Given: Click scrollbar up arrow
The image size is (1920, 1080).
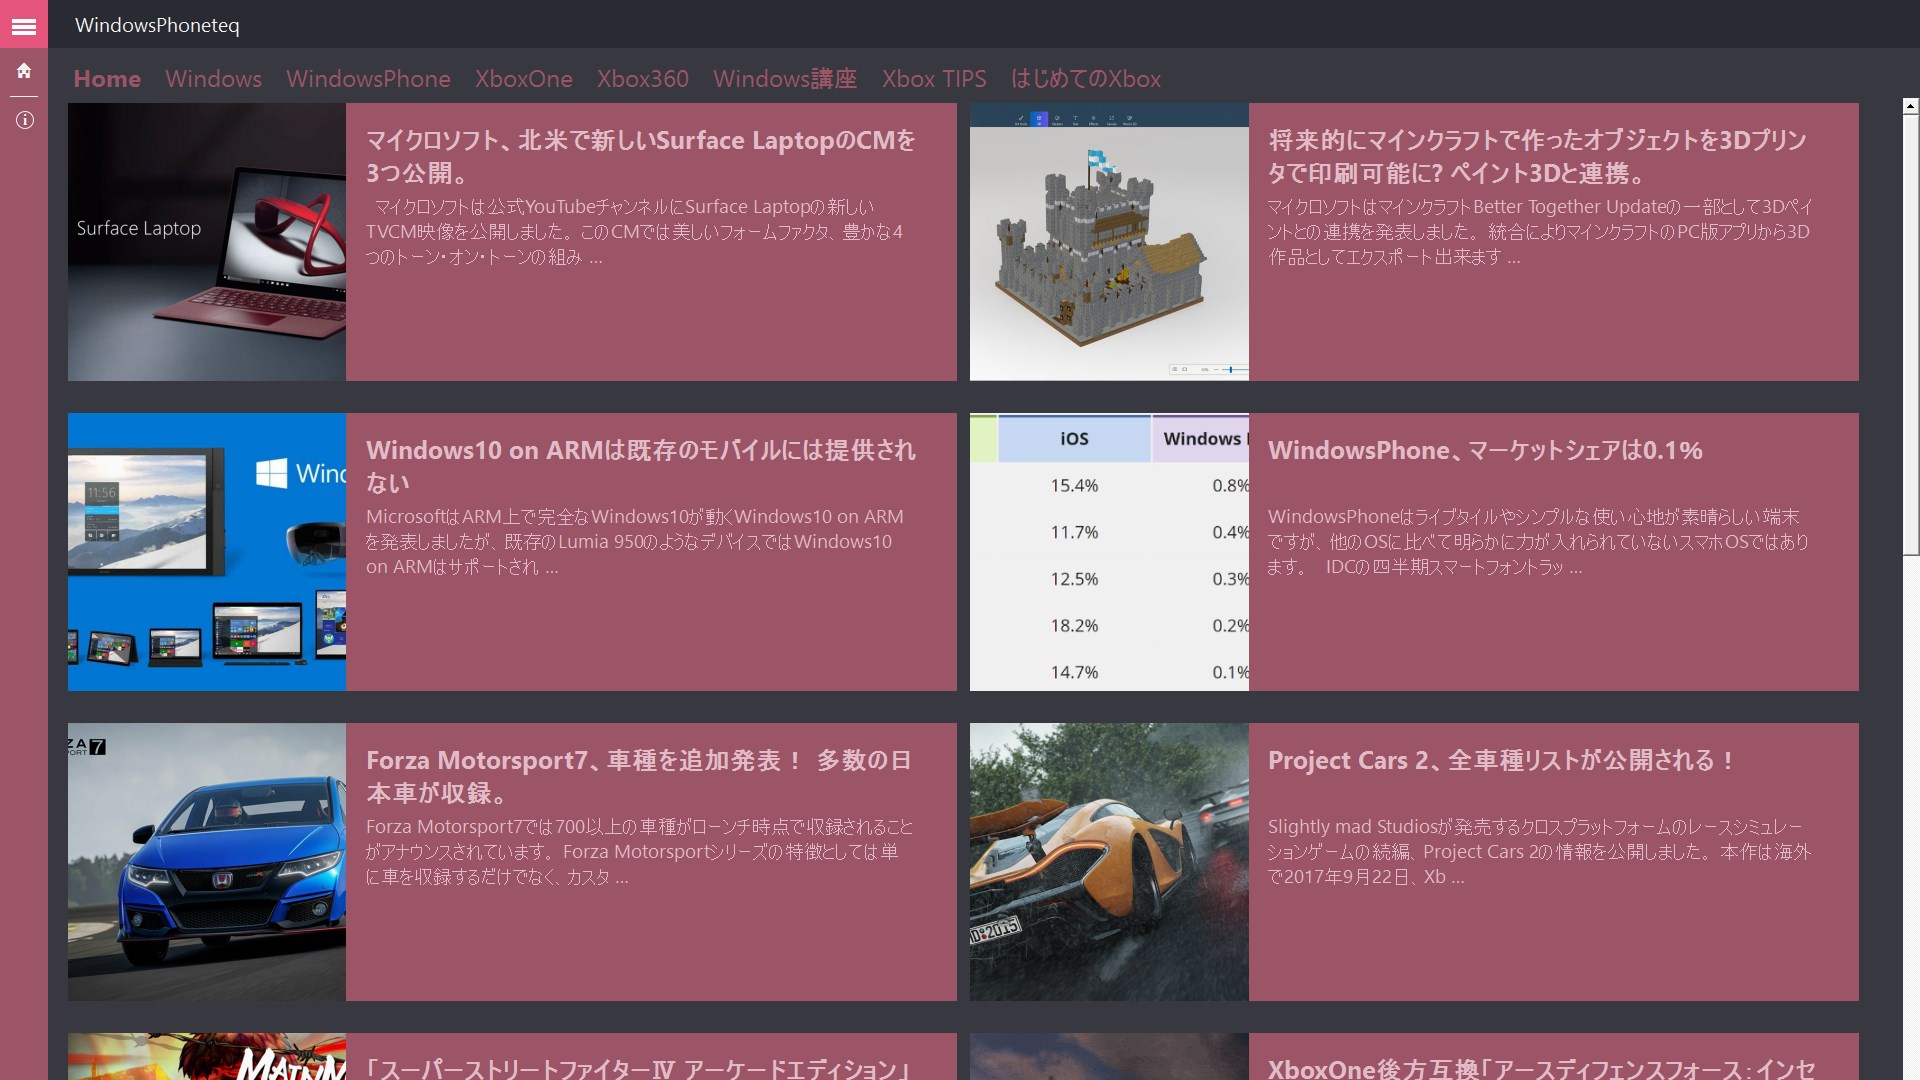Looking at the screenshot, I should [x=1910, y=106].
